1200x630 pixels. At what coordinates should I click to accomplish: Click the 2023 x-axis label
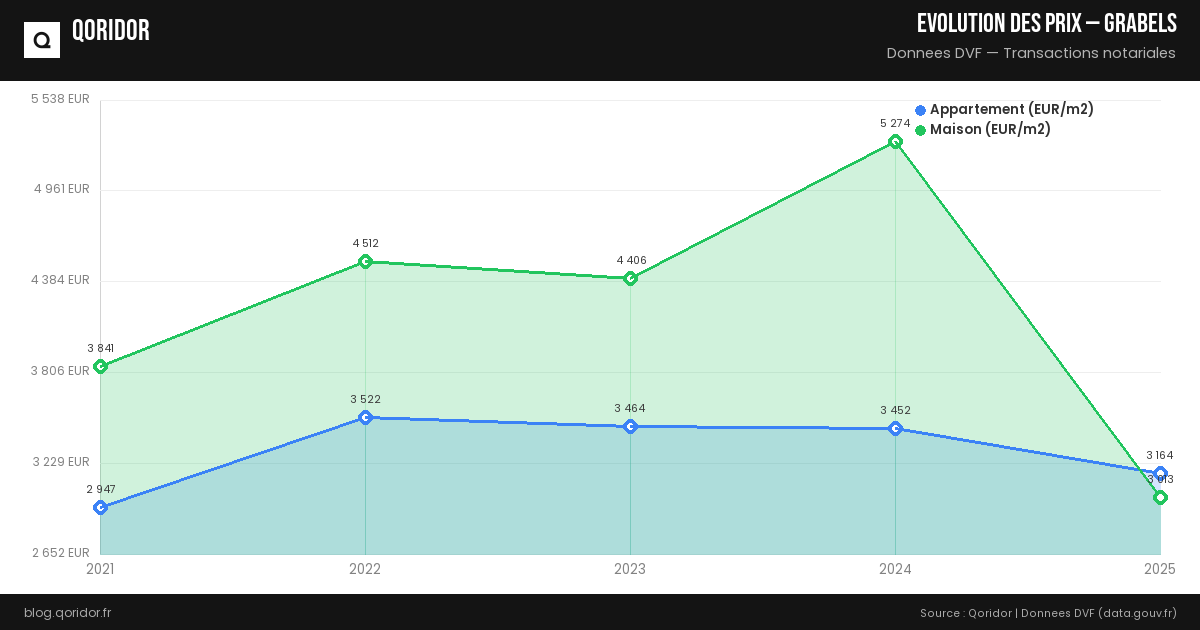[630, 569]
